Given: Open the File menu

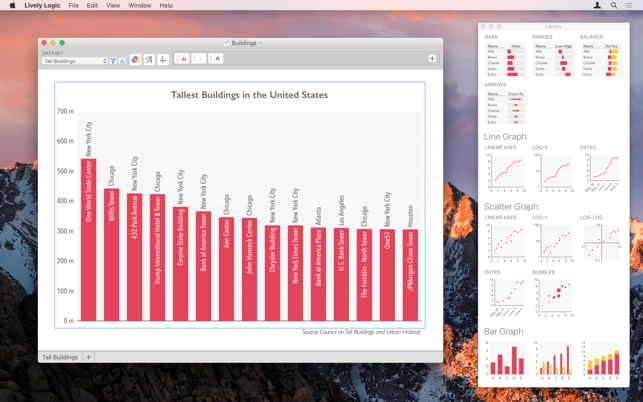Looking at the screenshot, I should 74,5.
